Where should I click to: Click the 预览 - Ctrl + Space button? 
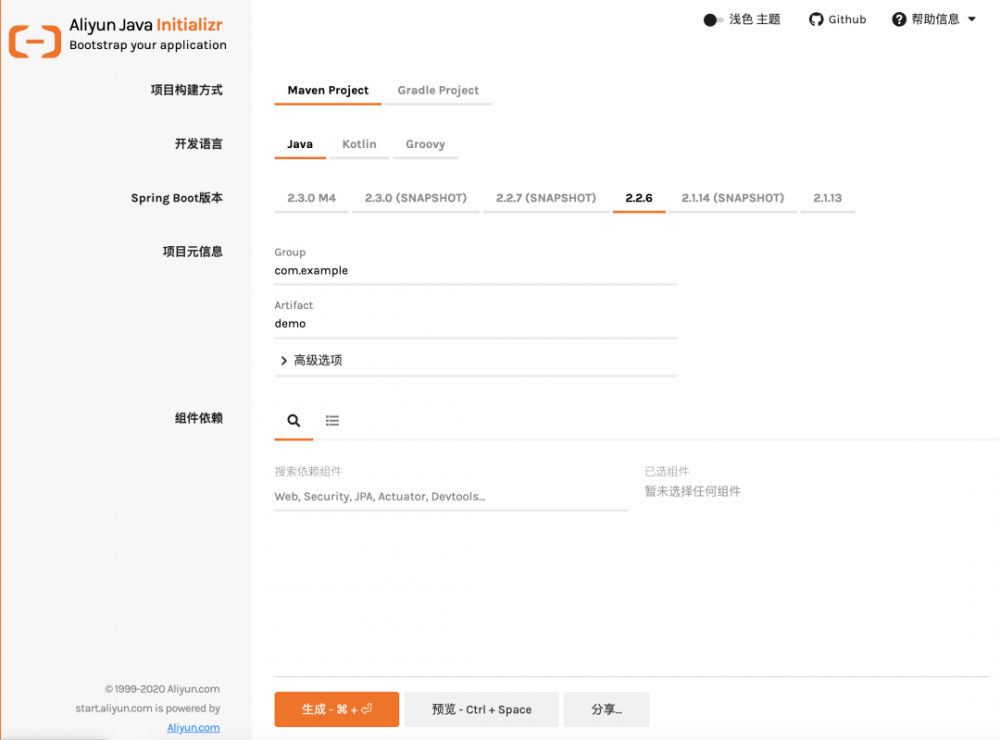pos(481,708)
